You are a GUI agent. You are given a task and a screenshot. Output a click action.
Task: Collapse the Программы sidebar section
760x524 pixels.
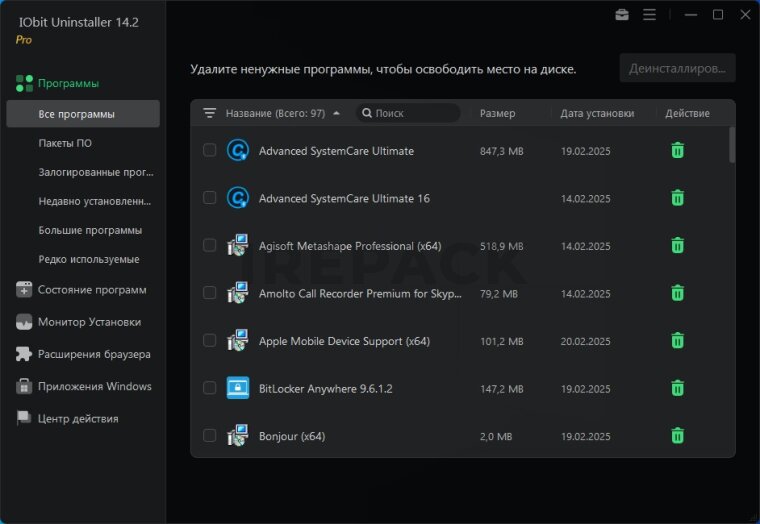[68, 83]
